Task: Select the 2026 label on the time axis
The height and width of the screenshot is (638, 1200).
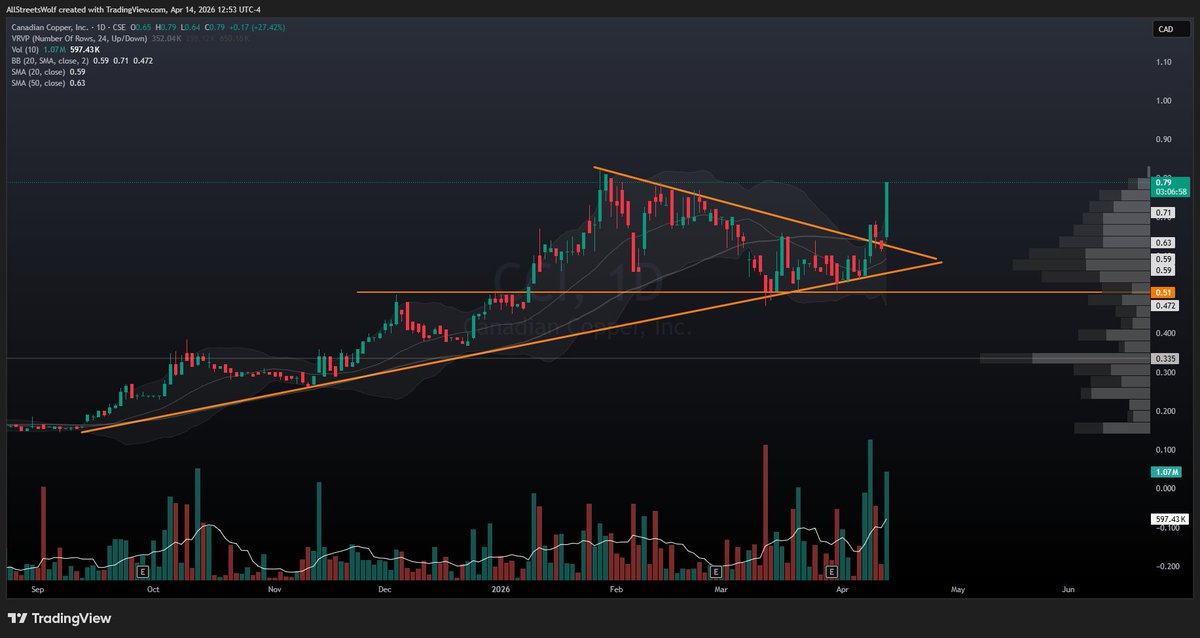Action: 500,590
